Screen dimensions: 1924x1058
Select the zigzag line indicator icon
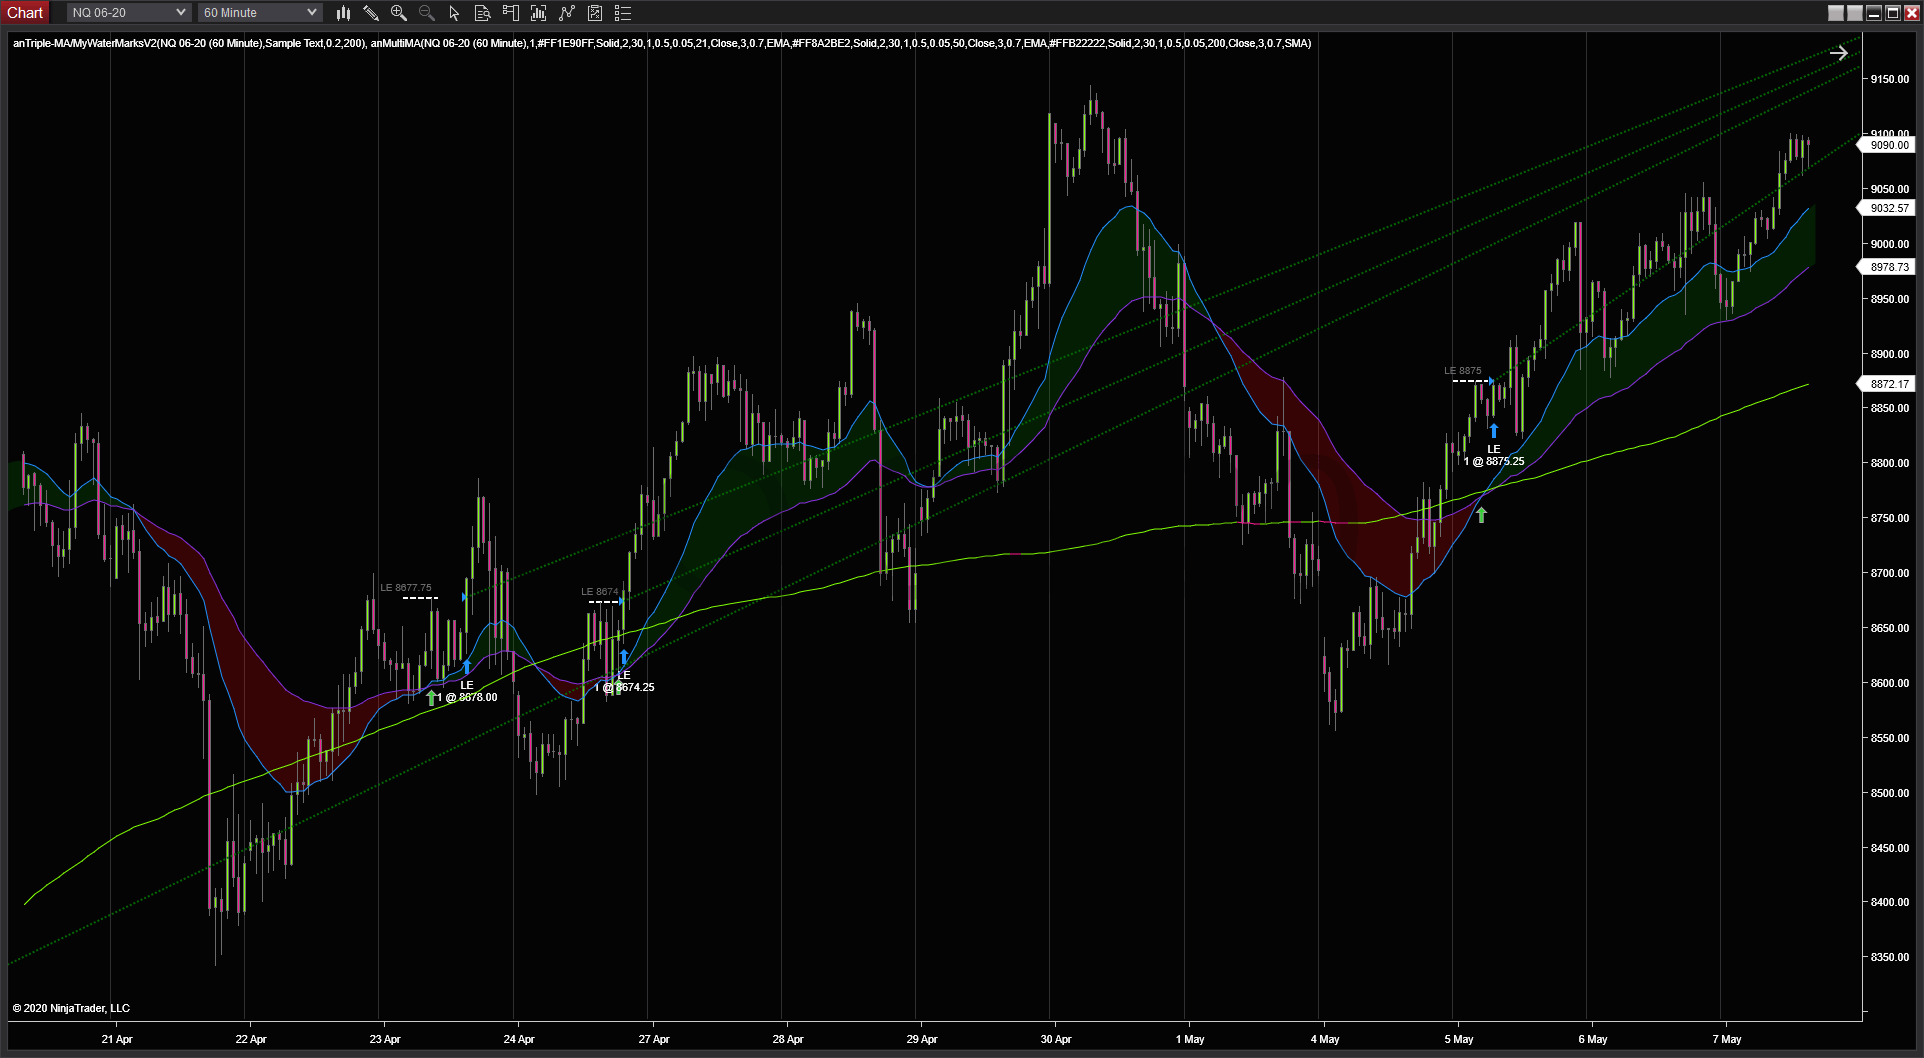pyautogui.click(x=567, y=13)
